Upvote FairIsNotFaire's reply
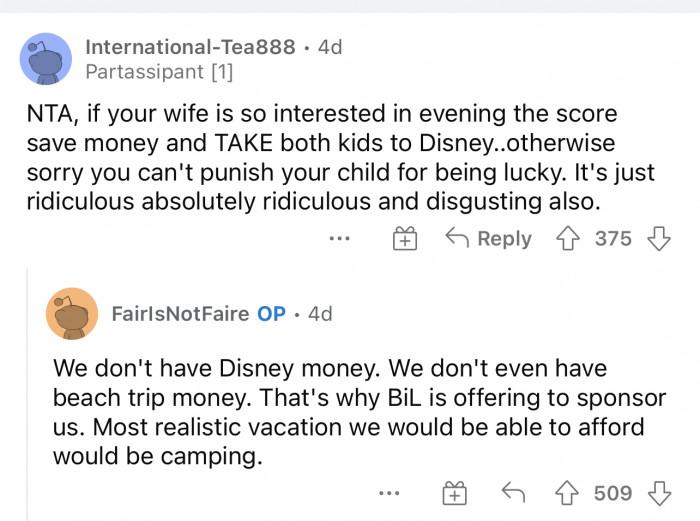The image size is (700, 521). [x=570, y=493]
